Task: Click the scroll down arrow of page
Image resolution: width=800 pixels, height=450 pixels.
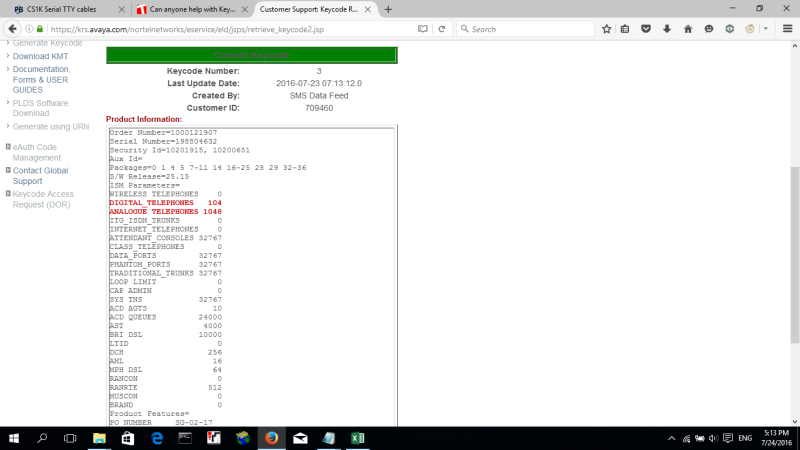Action: [795, 422]
